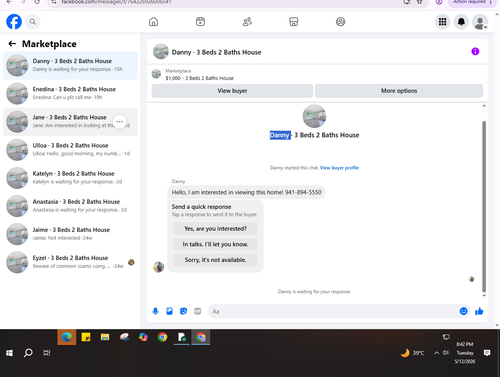Screen dimensions: 500x377
Task: Click the chat scrollbar thumb
Action: 484,207
